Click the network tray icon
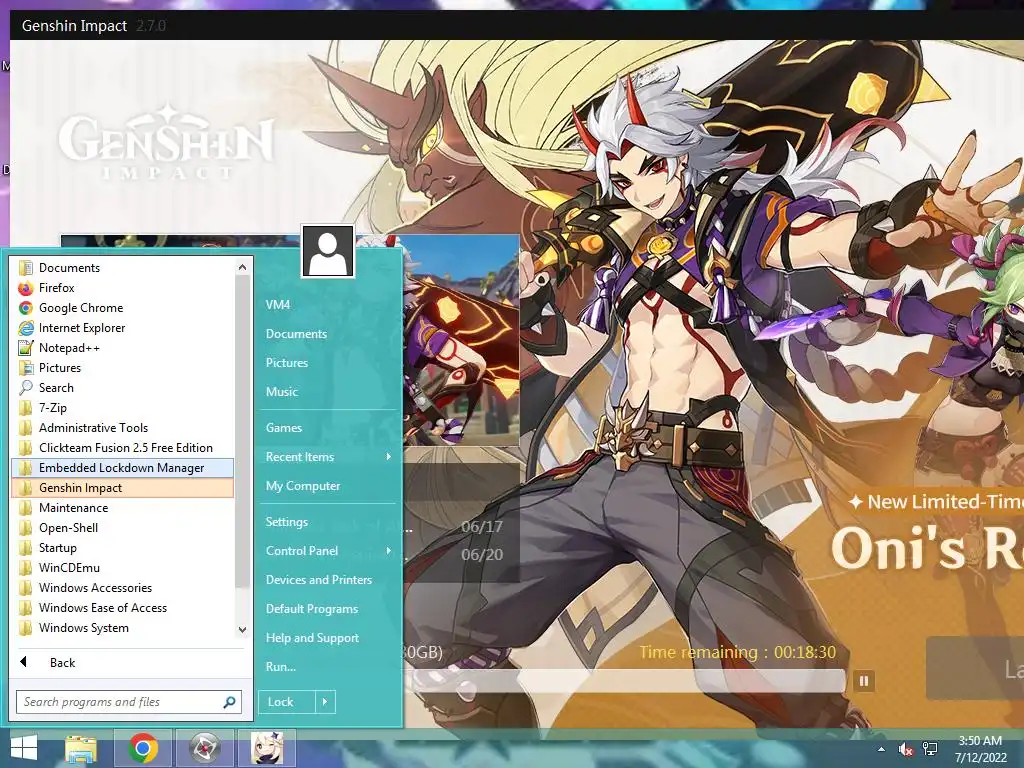Screen dimensions: 1024x768 [930, 750]
